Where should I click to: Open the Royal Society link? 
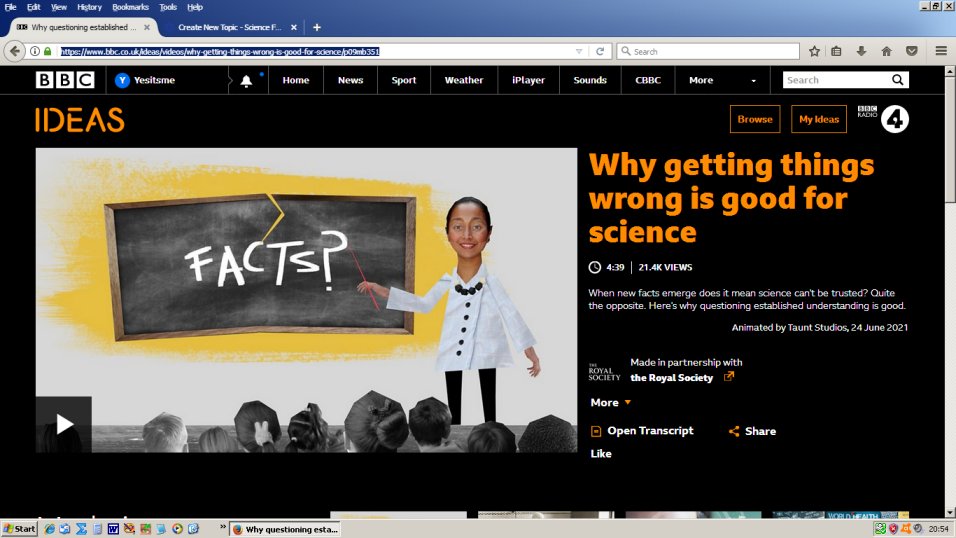coord(672,377)
